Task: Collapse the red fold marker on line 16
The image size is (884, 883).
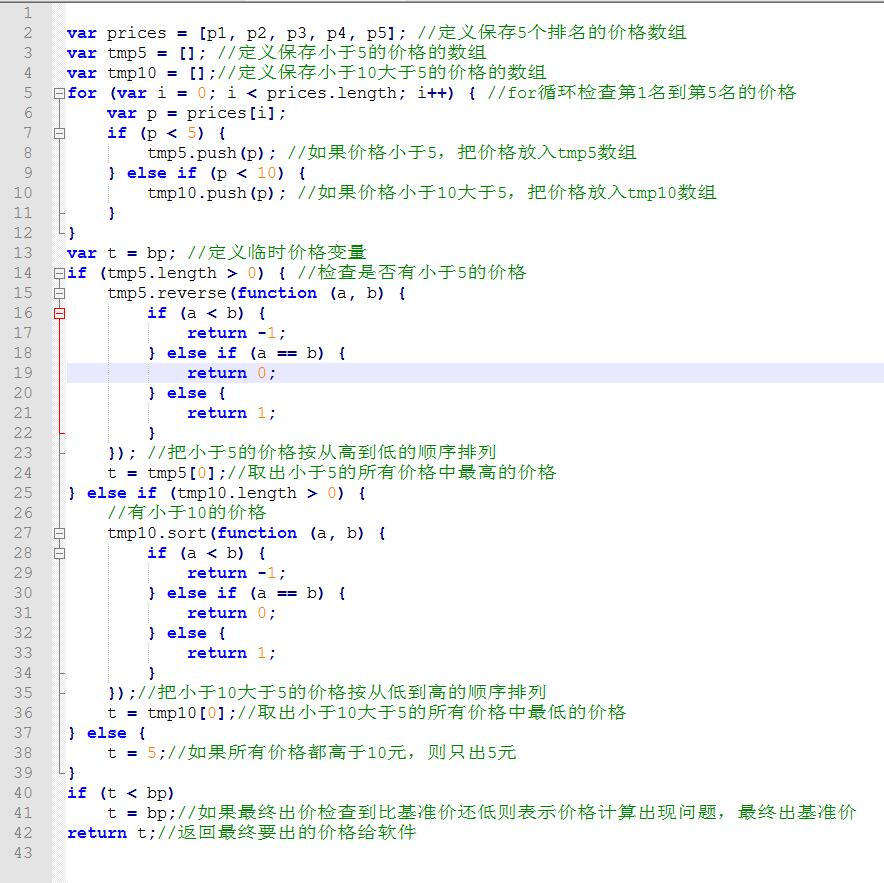Action: pos(59,314)
